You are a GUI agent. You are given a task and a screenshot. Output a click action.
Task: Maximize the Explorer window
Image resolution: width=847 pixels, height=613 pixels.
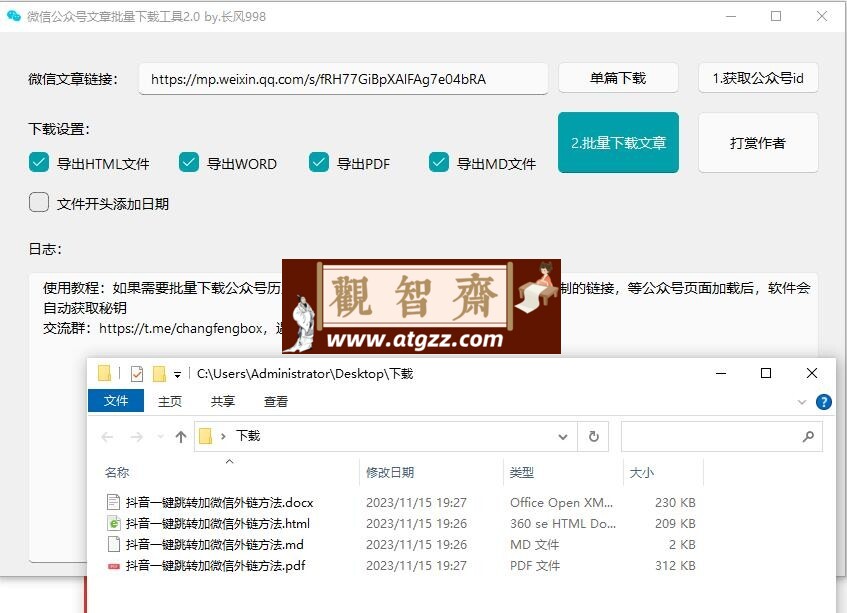[x=765, y=373]
